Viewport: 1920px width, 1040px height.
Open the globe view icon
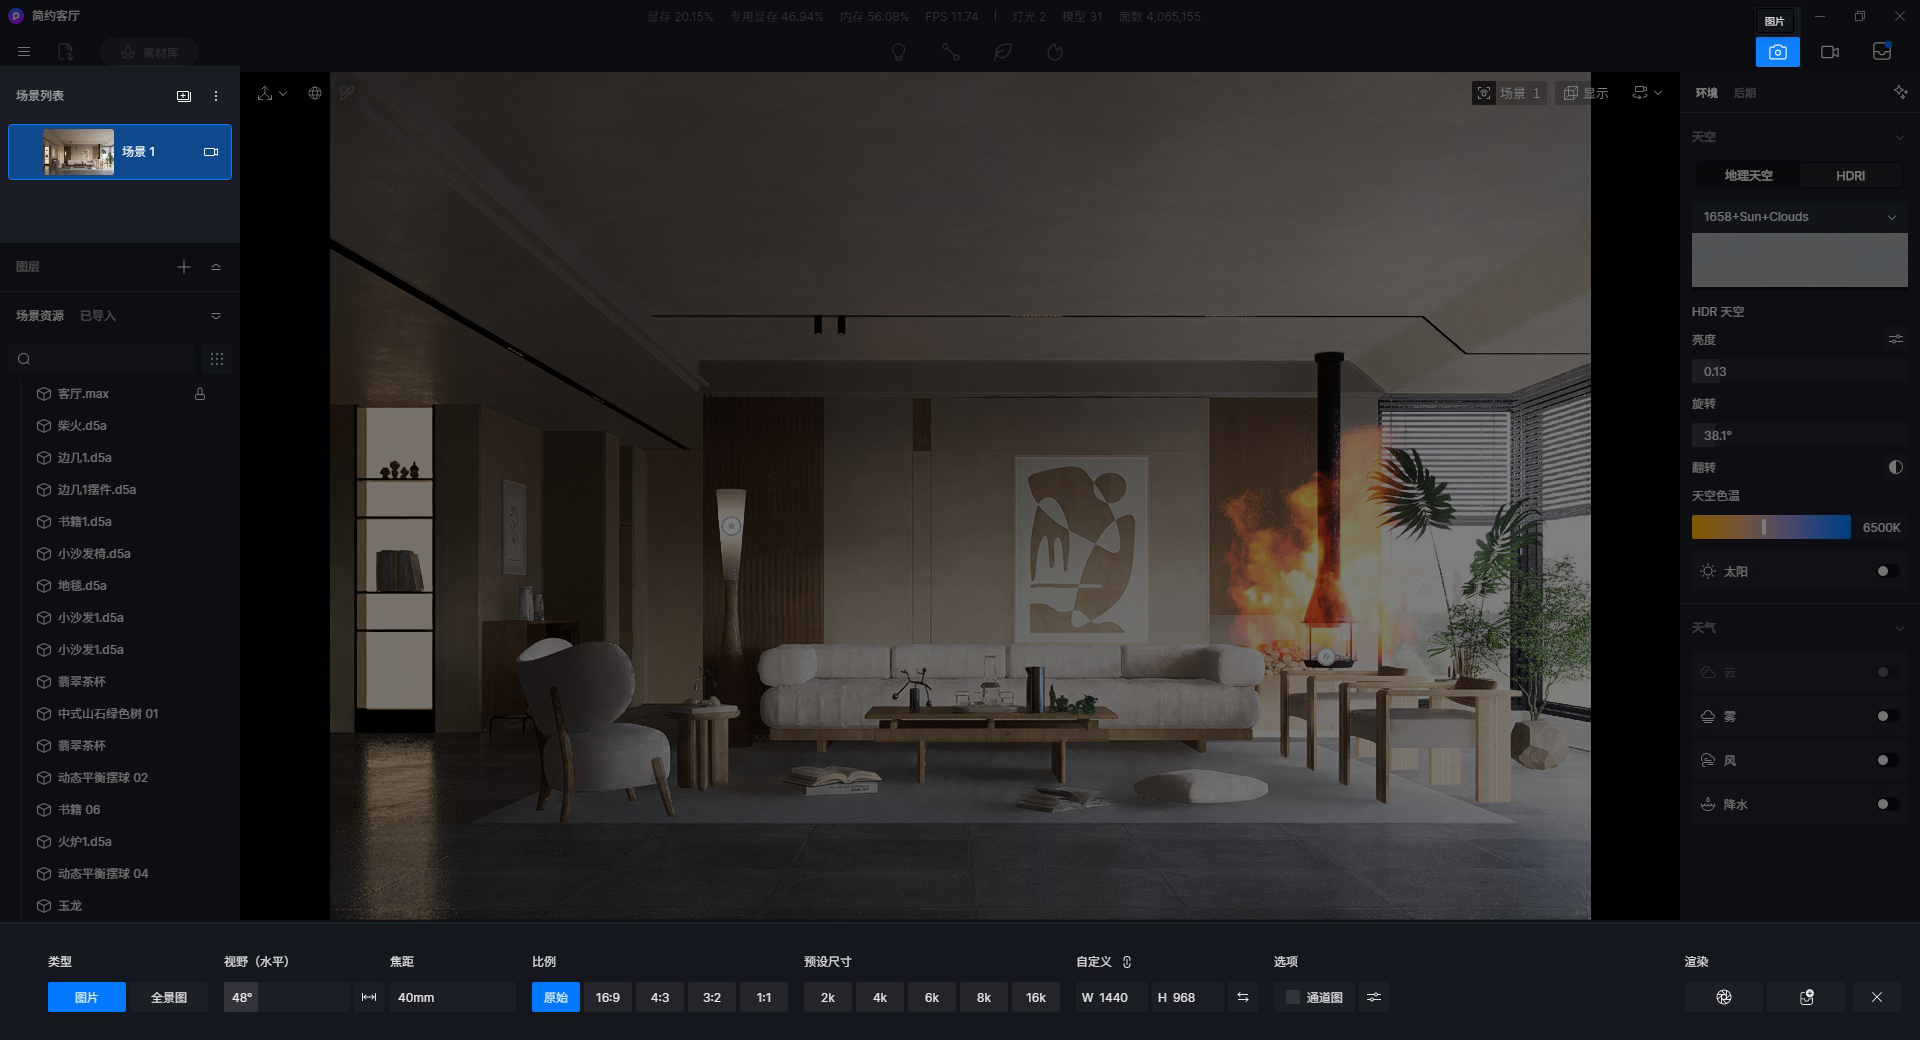click(315, 93)
